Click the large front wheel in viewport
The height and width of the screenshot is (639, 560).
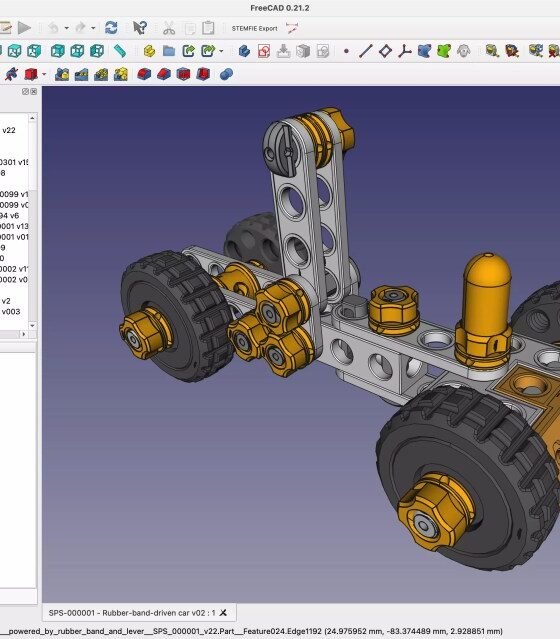click(469, 477)
